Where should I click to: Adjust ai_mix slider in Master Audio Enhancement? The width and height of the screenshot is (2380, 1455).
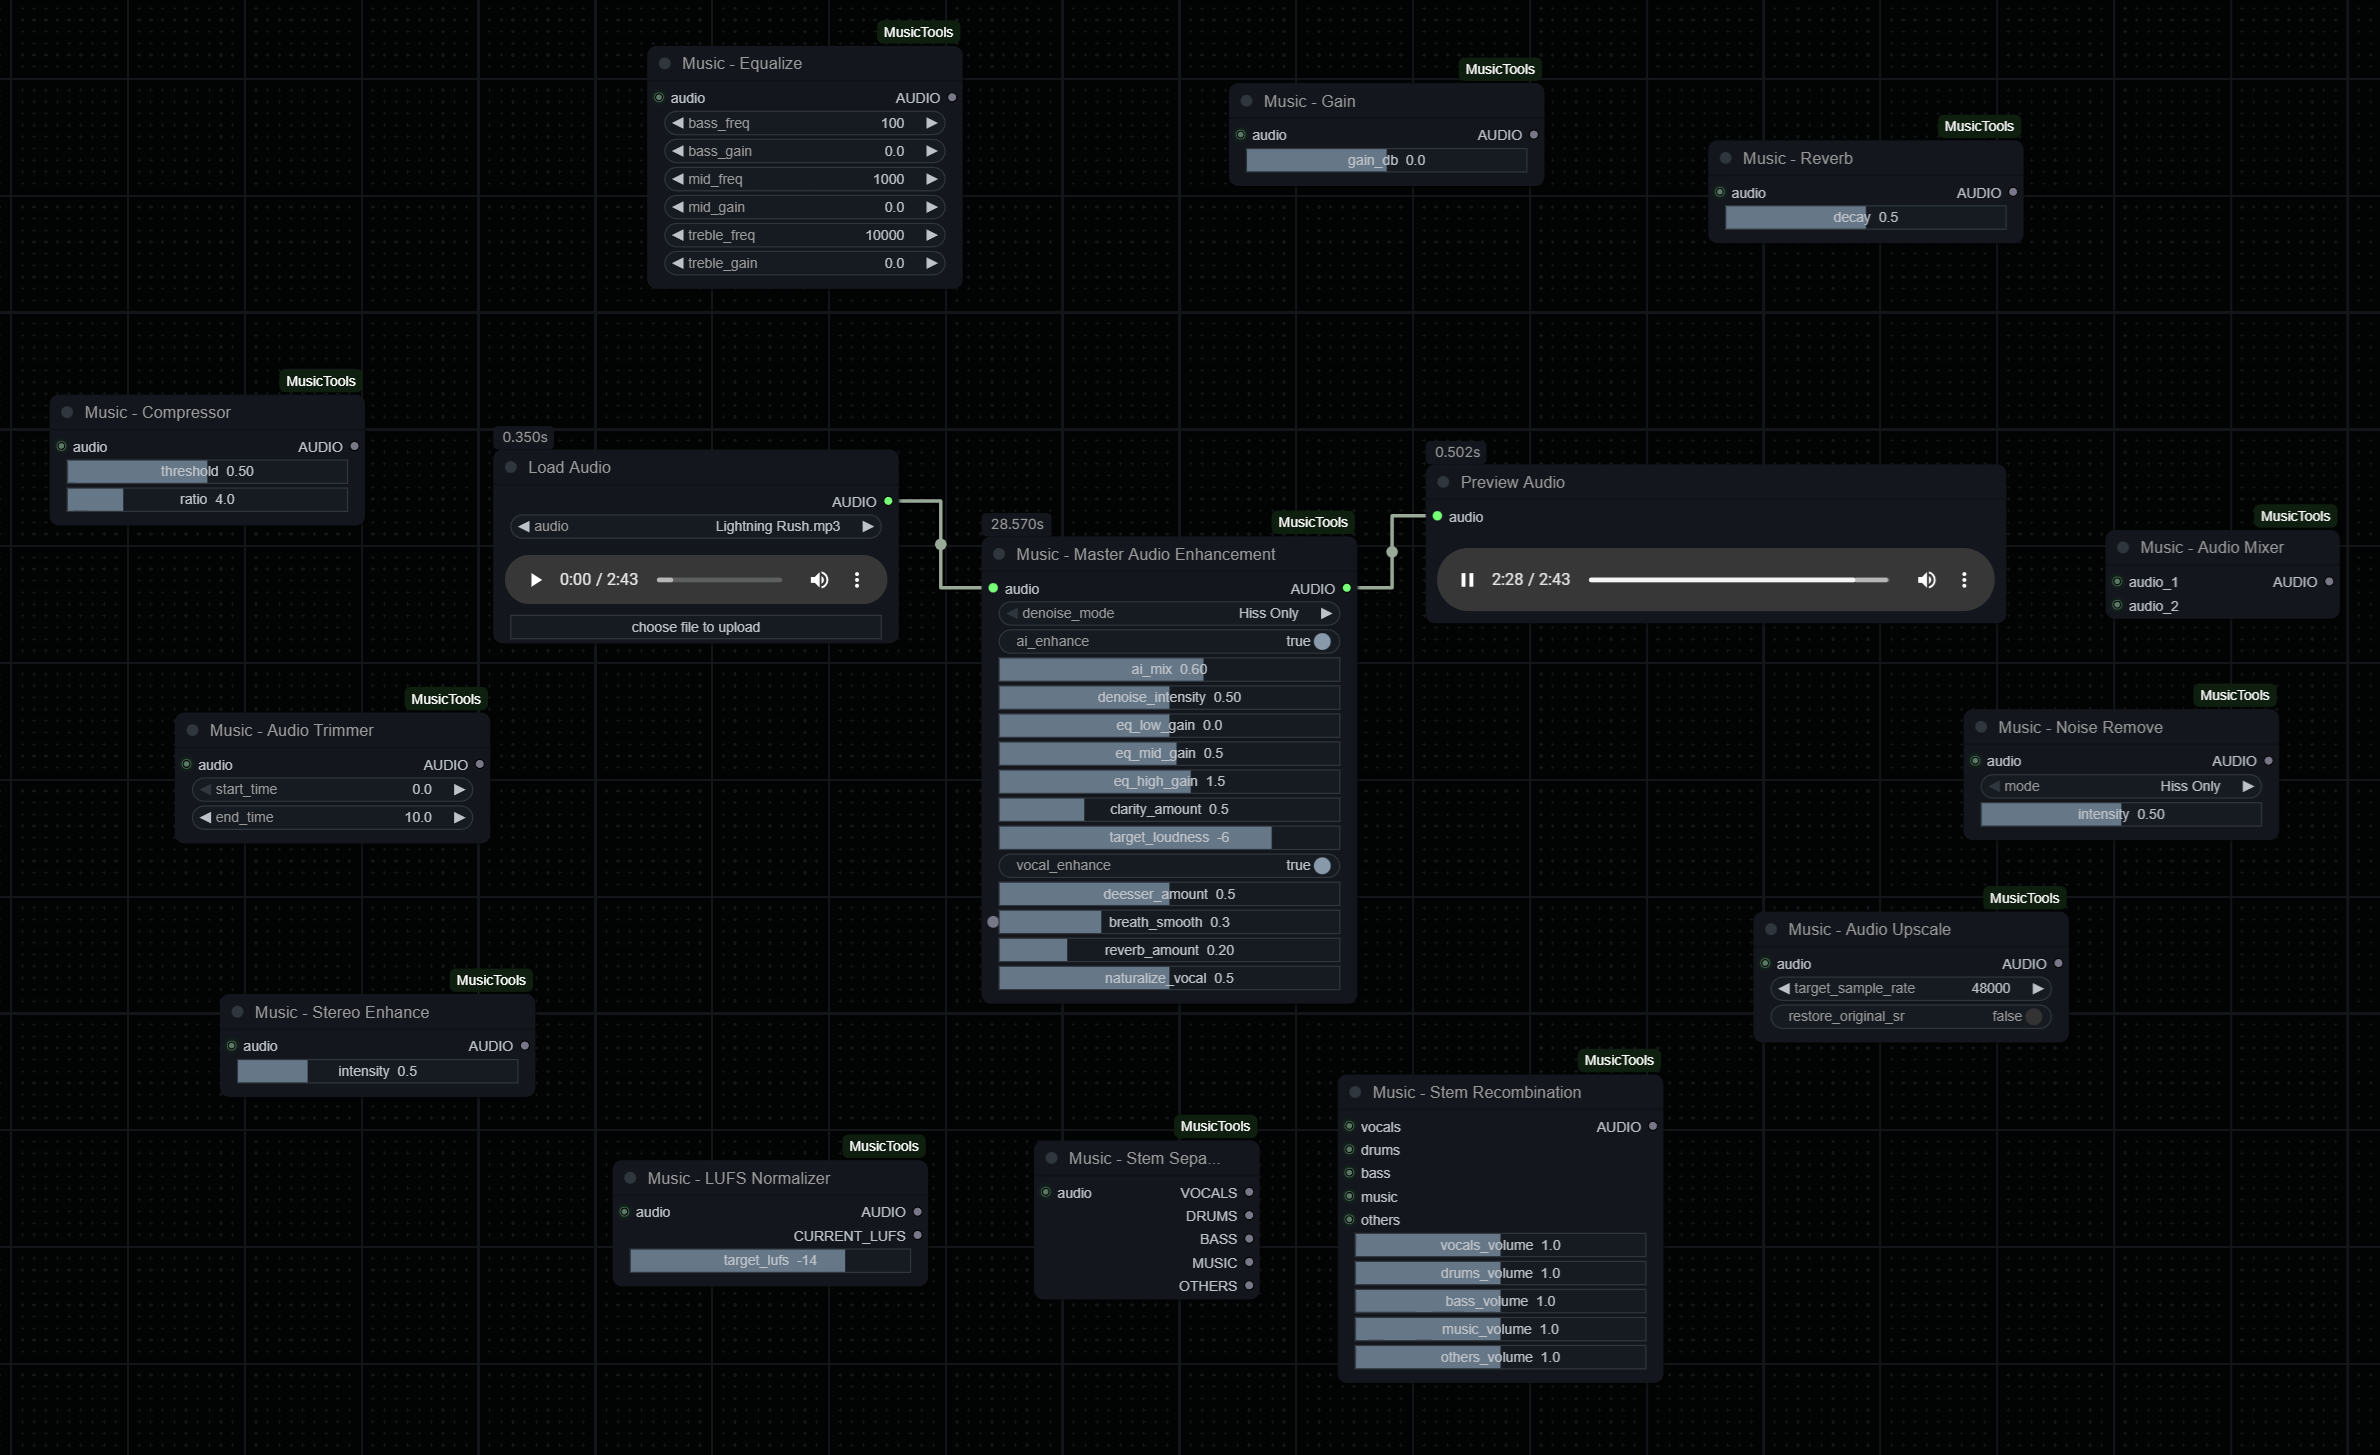1169,669
